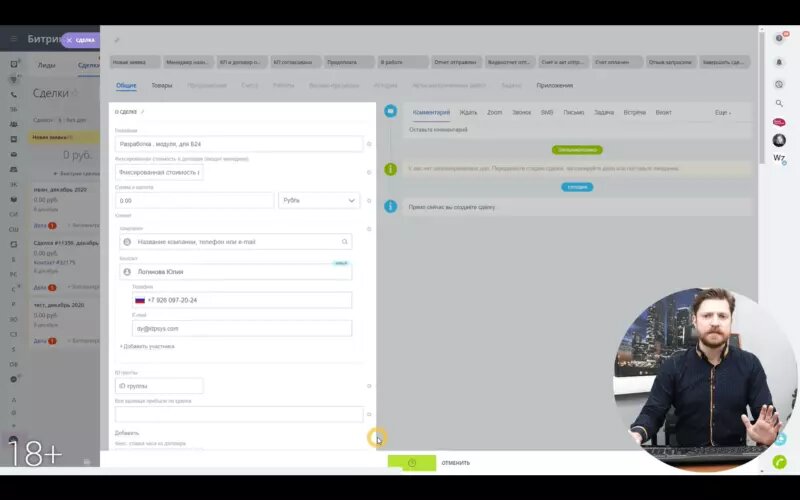
Task: Select the Счет оплачен stage
Action: tap(617, 62)
